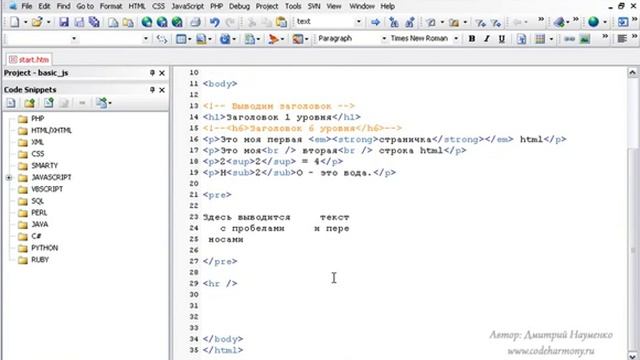Viewport: 640px width, 360px height.
Task: Click the first globe browser preview icon
Action: (x=147, y=22)
